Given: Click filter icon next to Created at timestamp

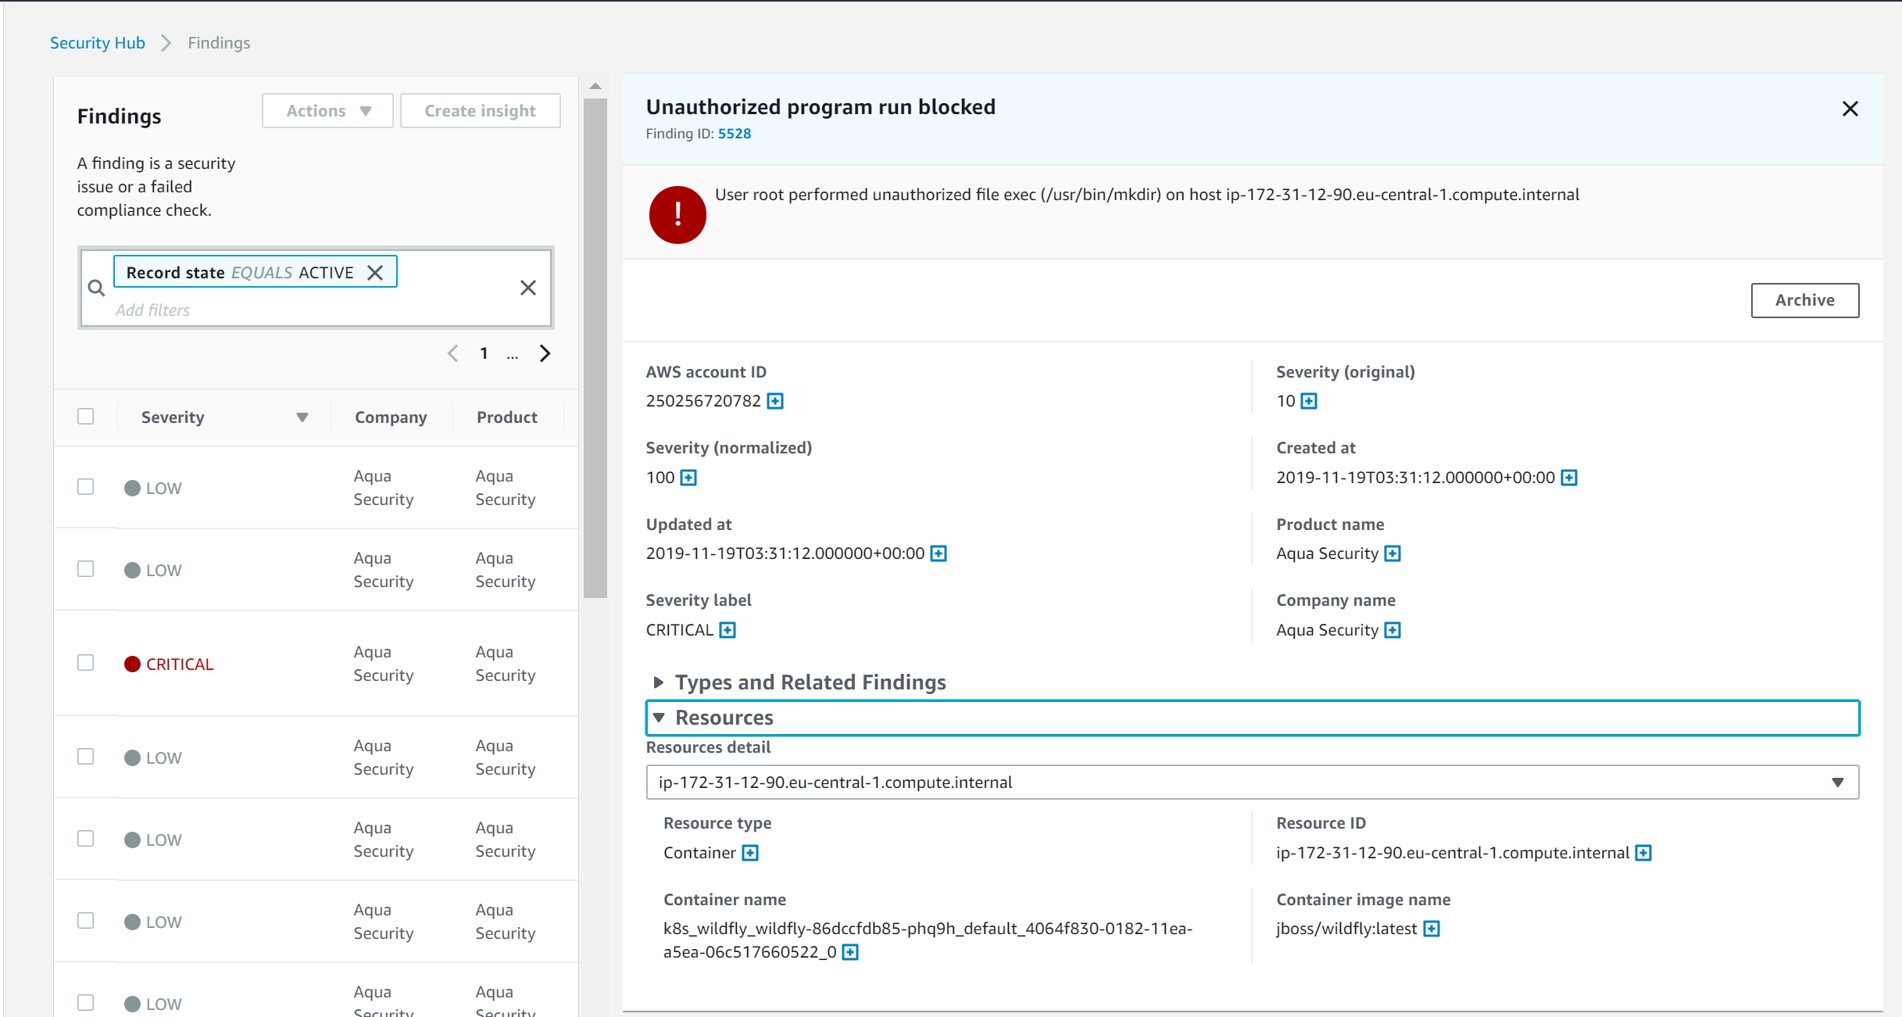Looking at the screenshot, I should [1569, 478].
